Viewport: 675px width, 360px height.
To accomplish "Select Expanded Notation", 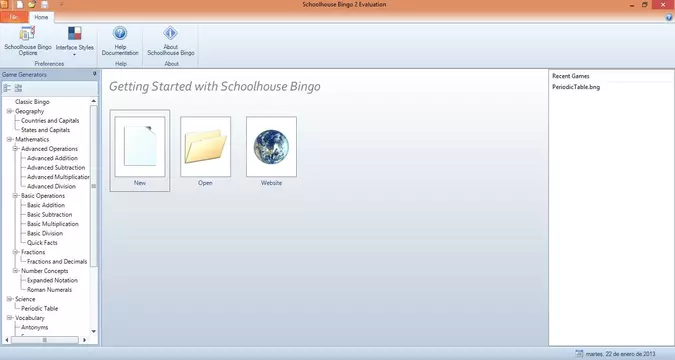I will pyautogui.click(x=52, y=280).
